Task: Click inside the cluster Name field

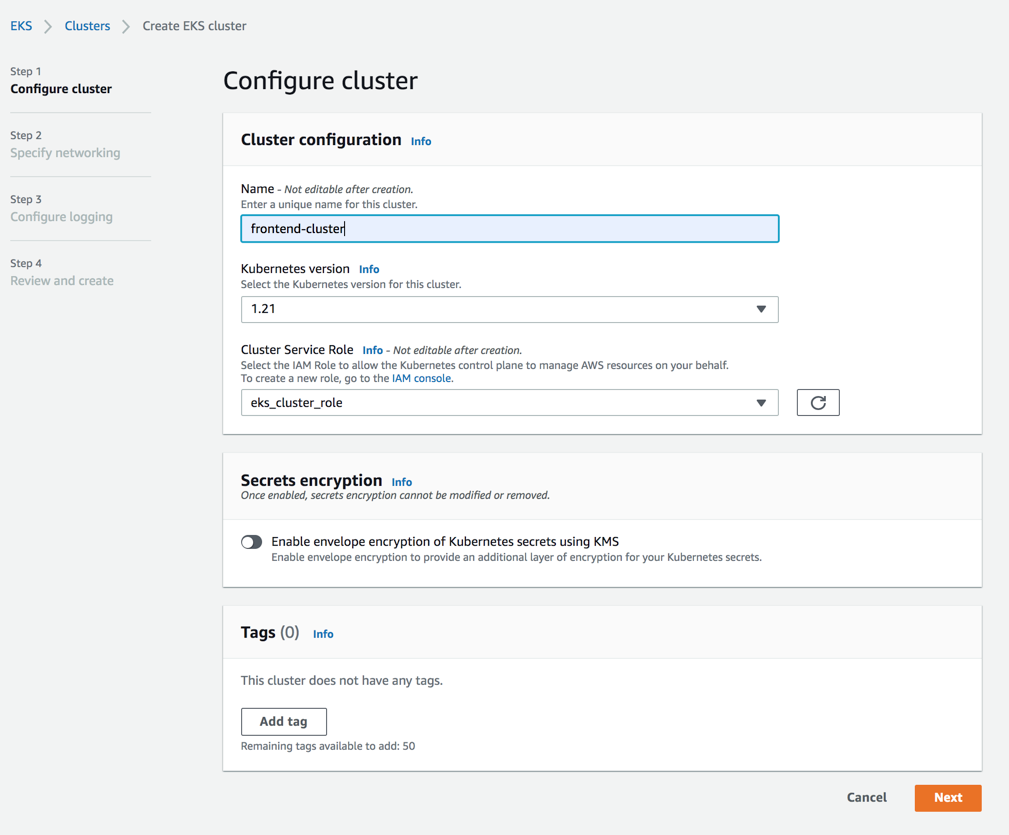Action: (509, 229)
